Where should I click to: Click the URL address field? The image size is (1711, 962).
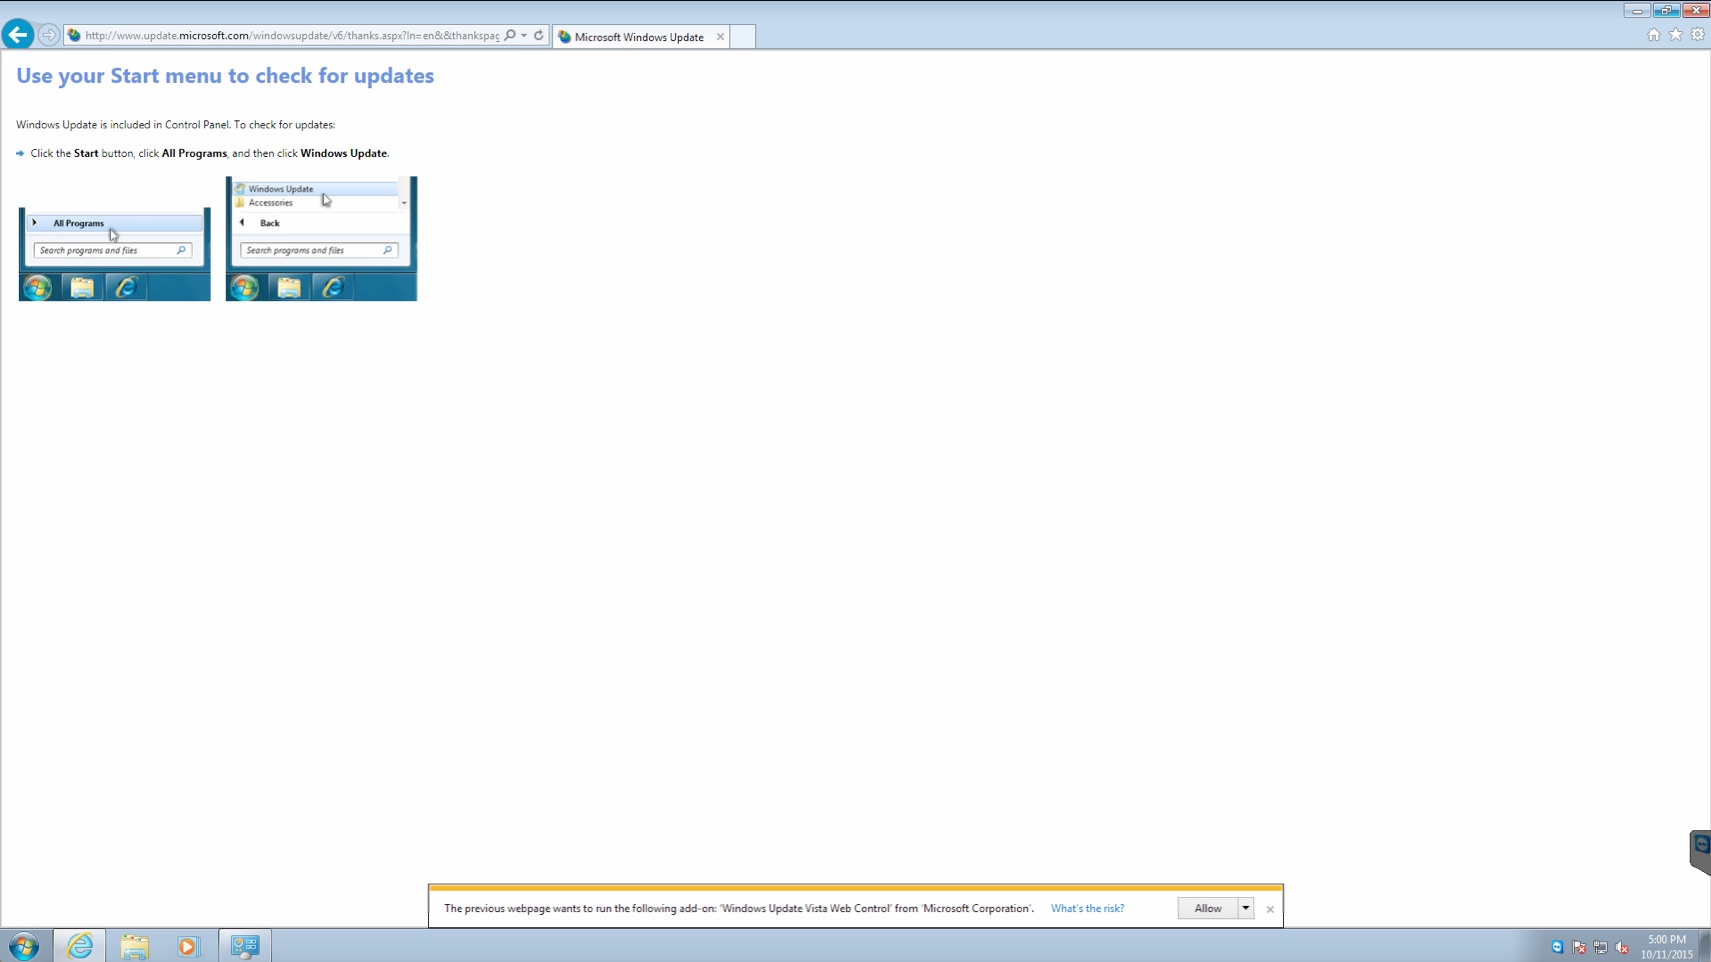[290, 35]
